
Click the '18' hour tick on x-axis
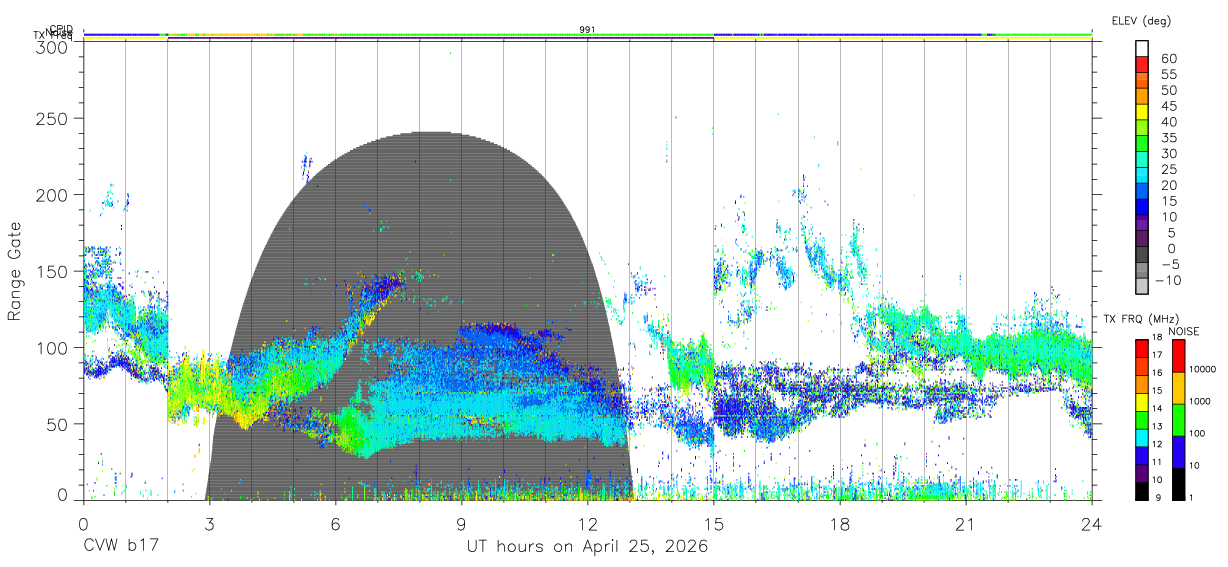[839, 524]
